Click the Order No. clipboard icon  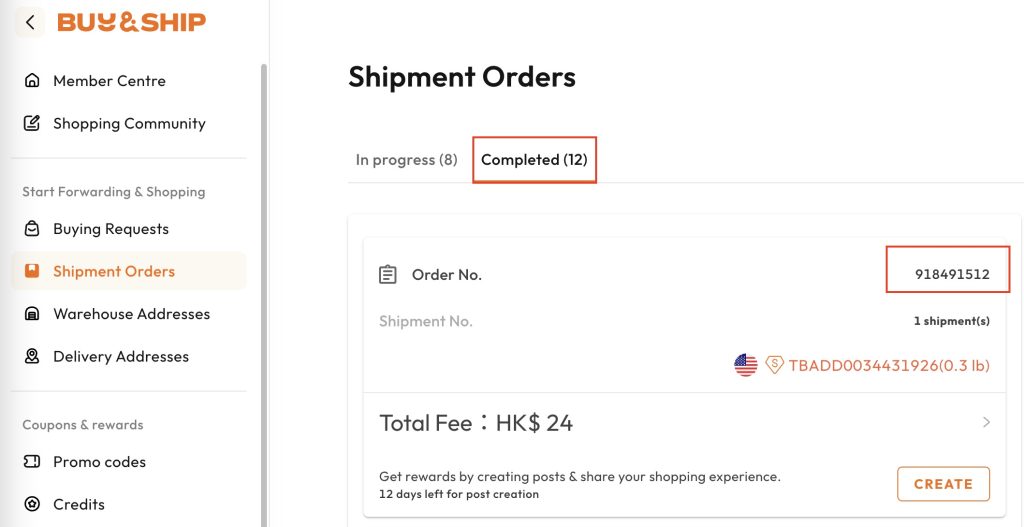[388, 275]
